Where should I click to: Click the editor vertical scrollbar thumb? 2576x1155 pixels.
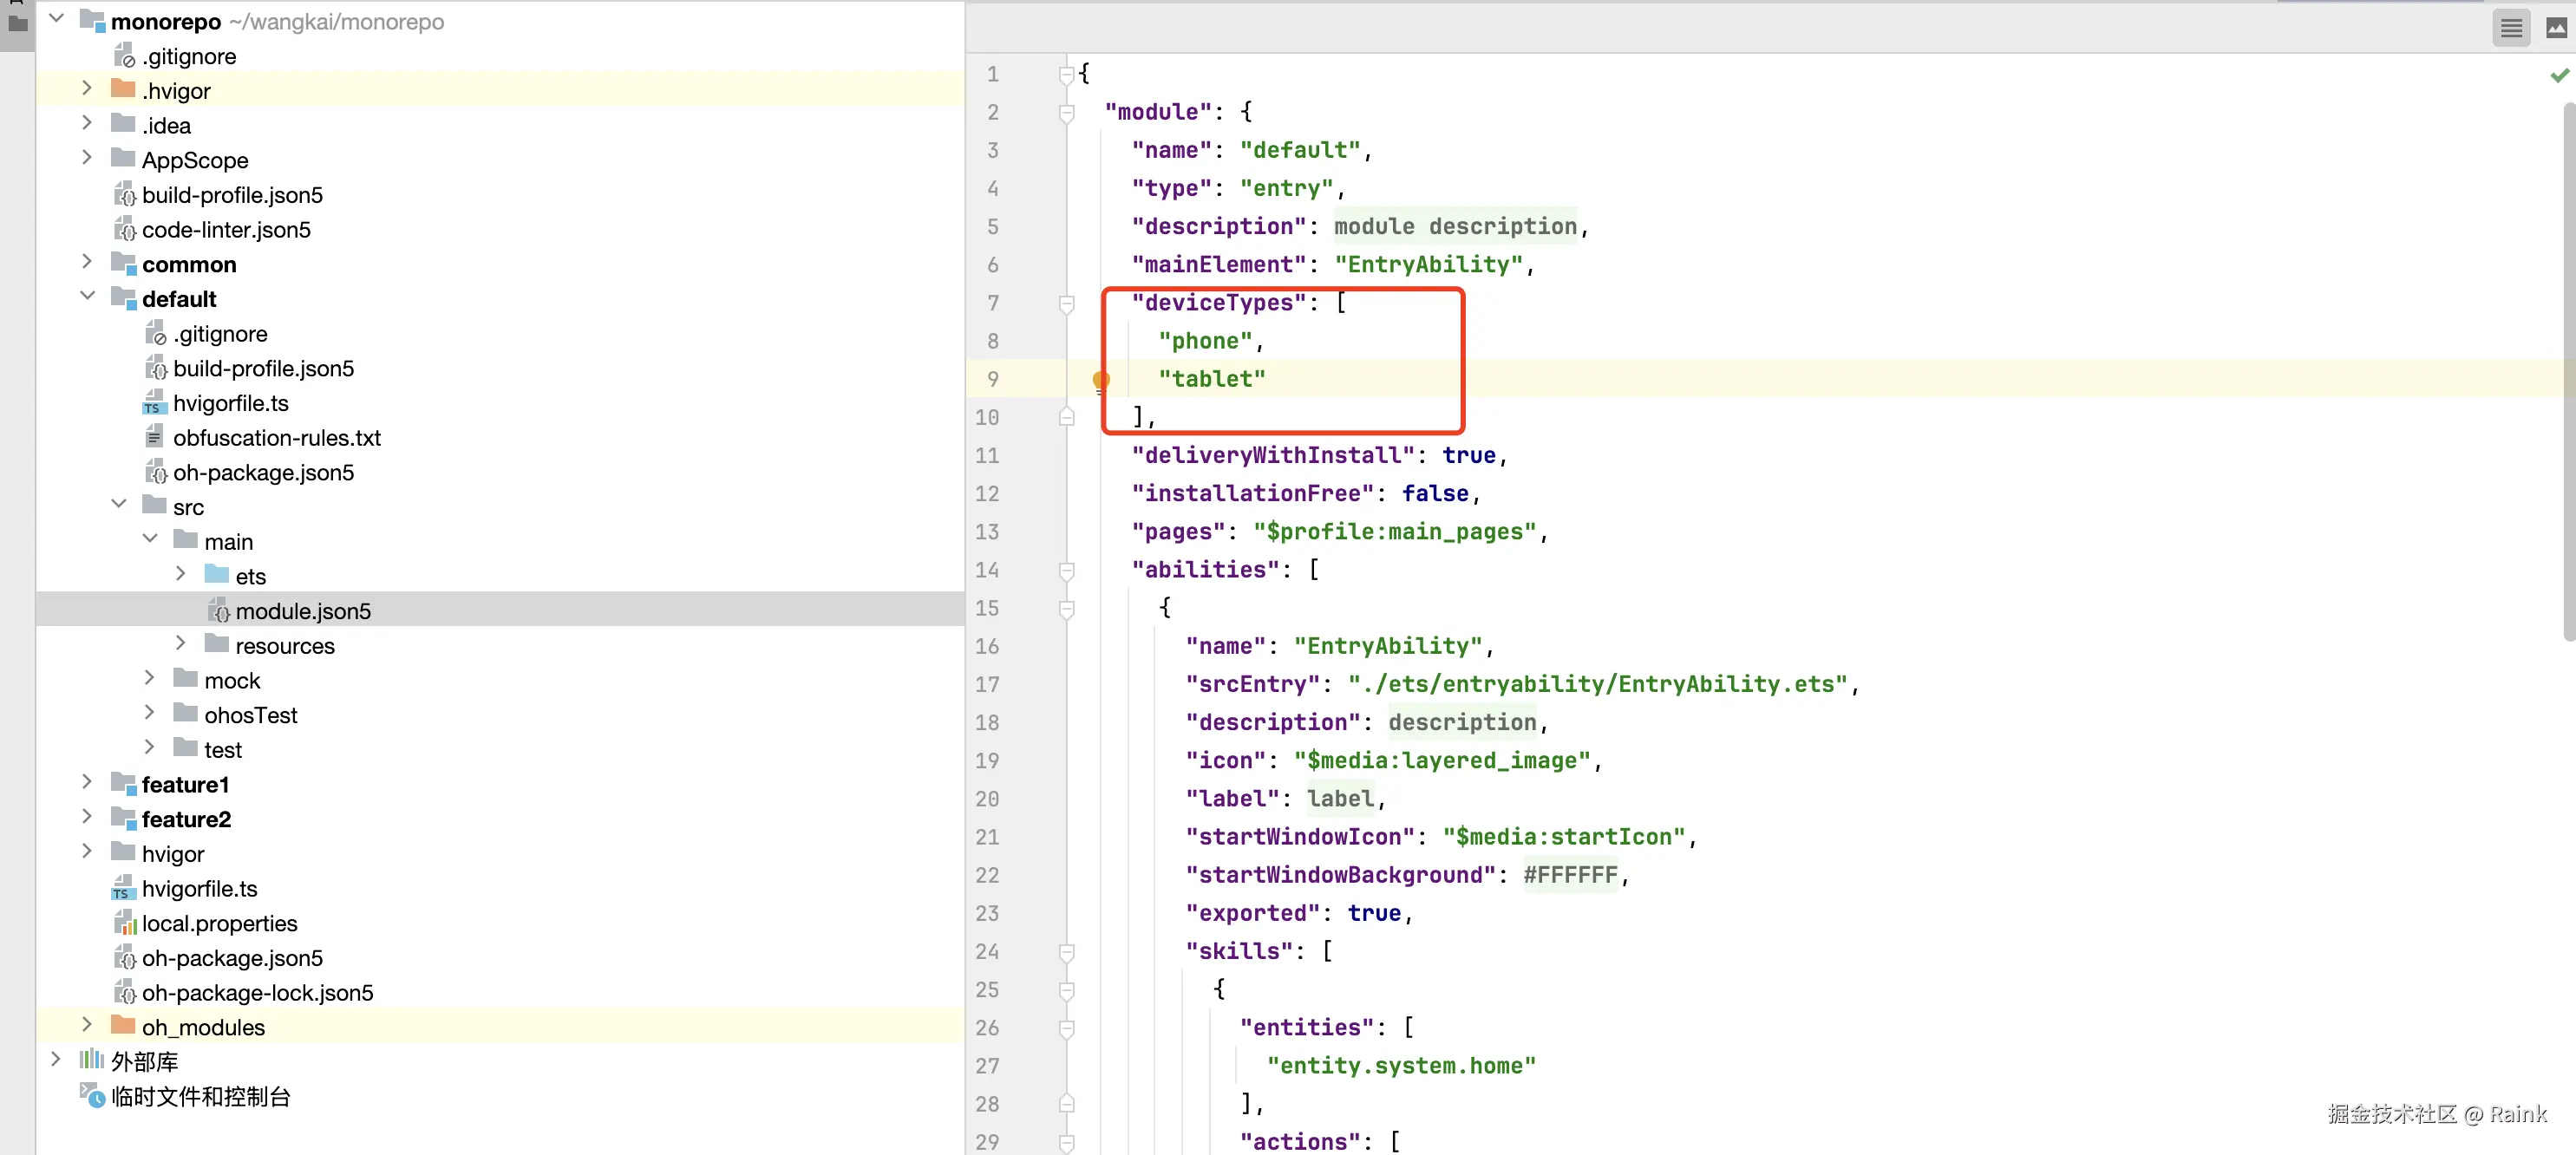point(2568,370)
